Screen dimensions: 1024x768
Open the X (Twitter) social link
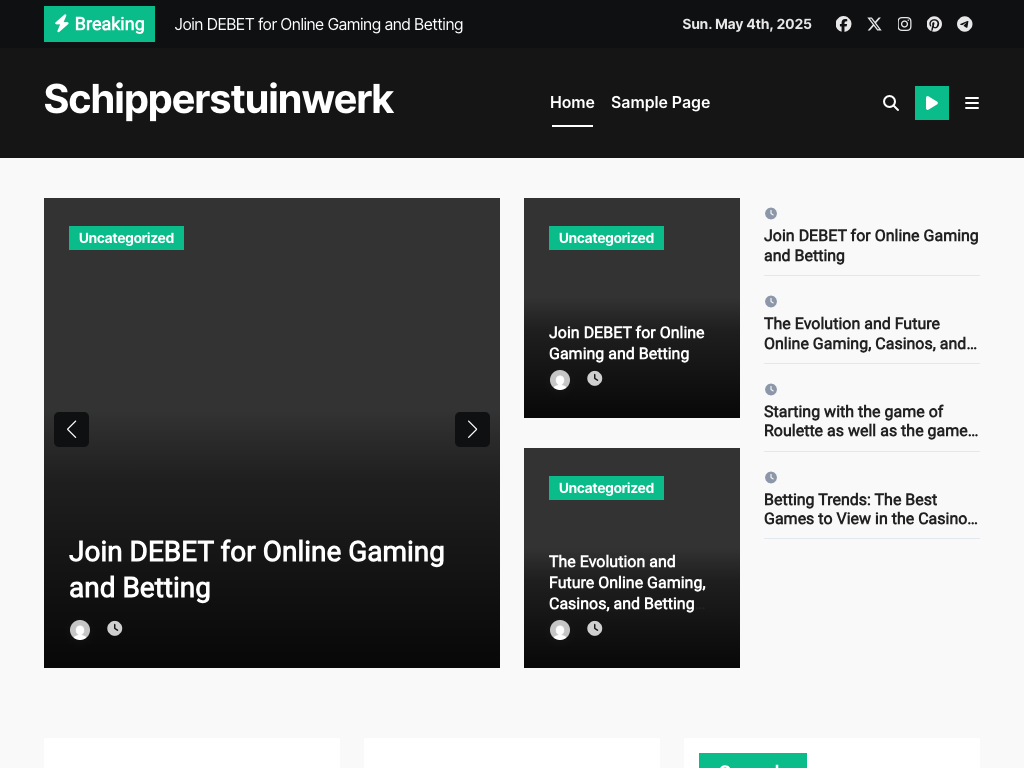tap(874, 24)
